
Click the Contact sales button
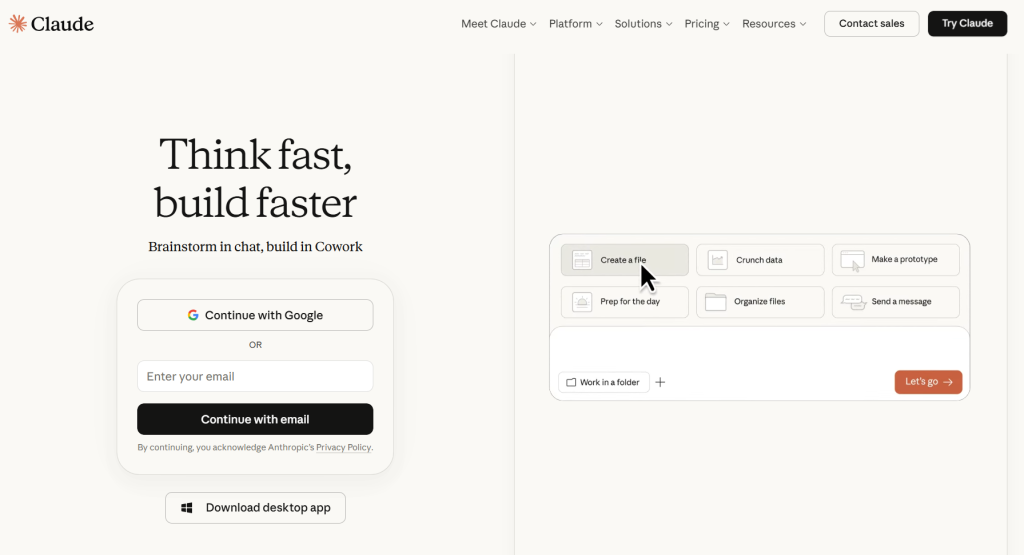(871, 24)
